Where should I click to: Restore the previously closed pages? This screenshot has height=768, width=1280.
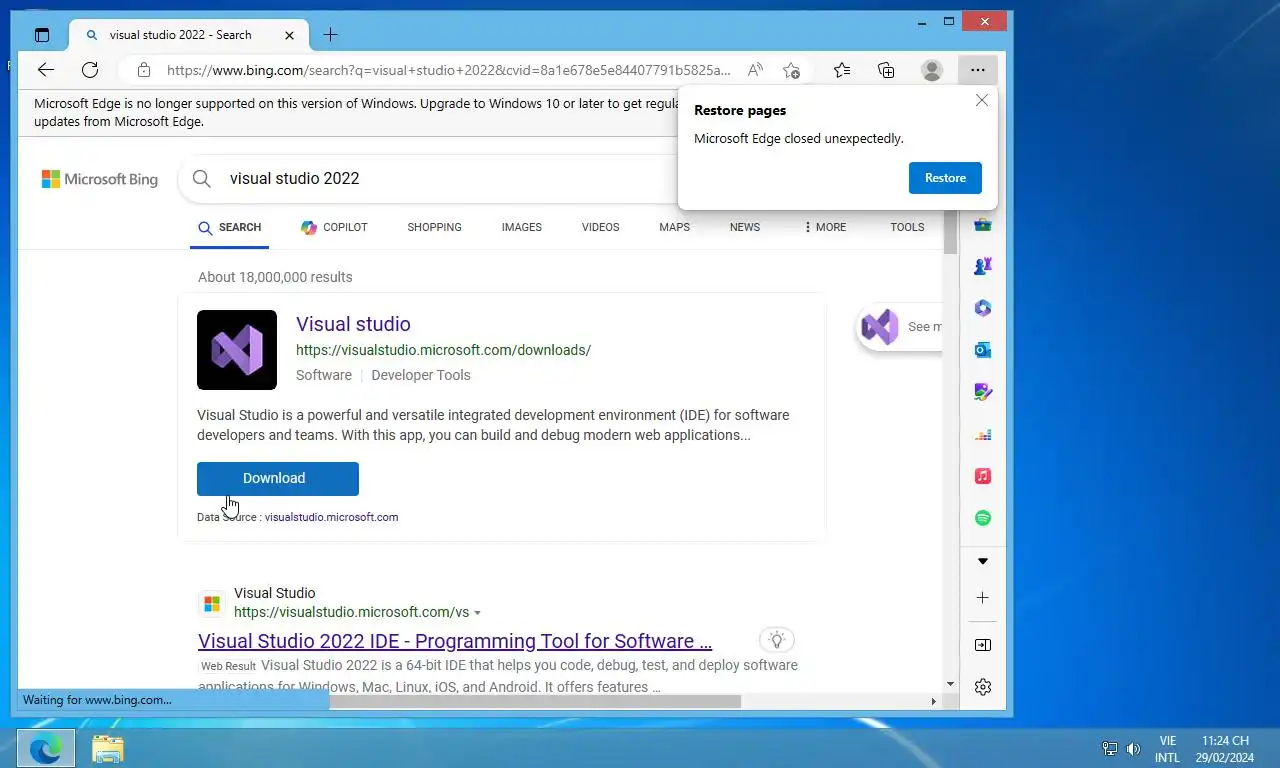point(945,178)
